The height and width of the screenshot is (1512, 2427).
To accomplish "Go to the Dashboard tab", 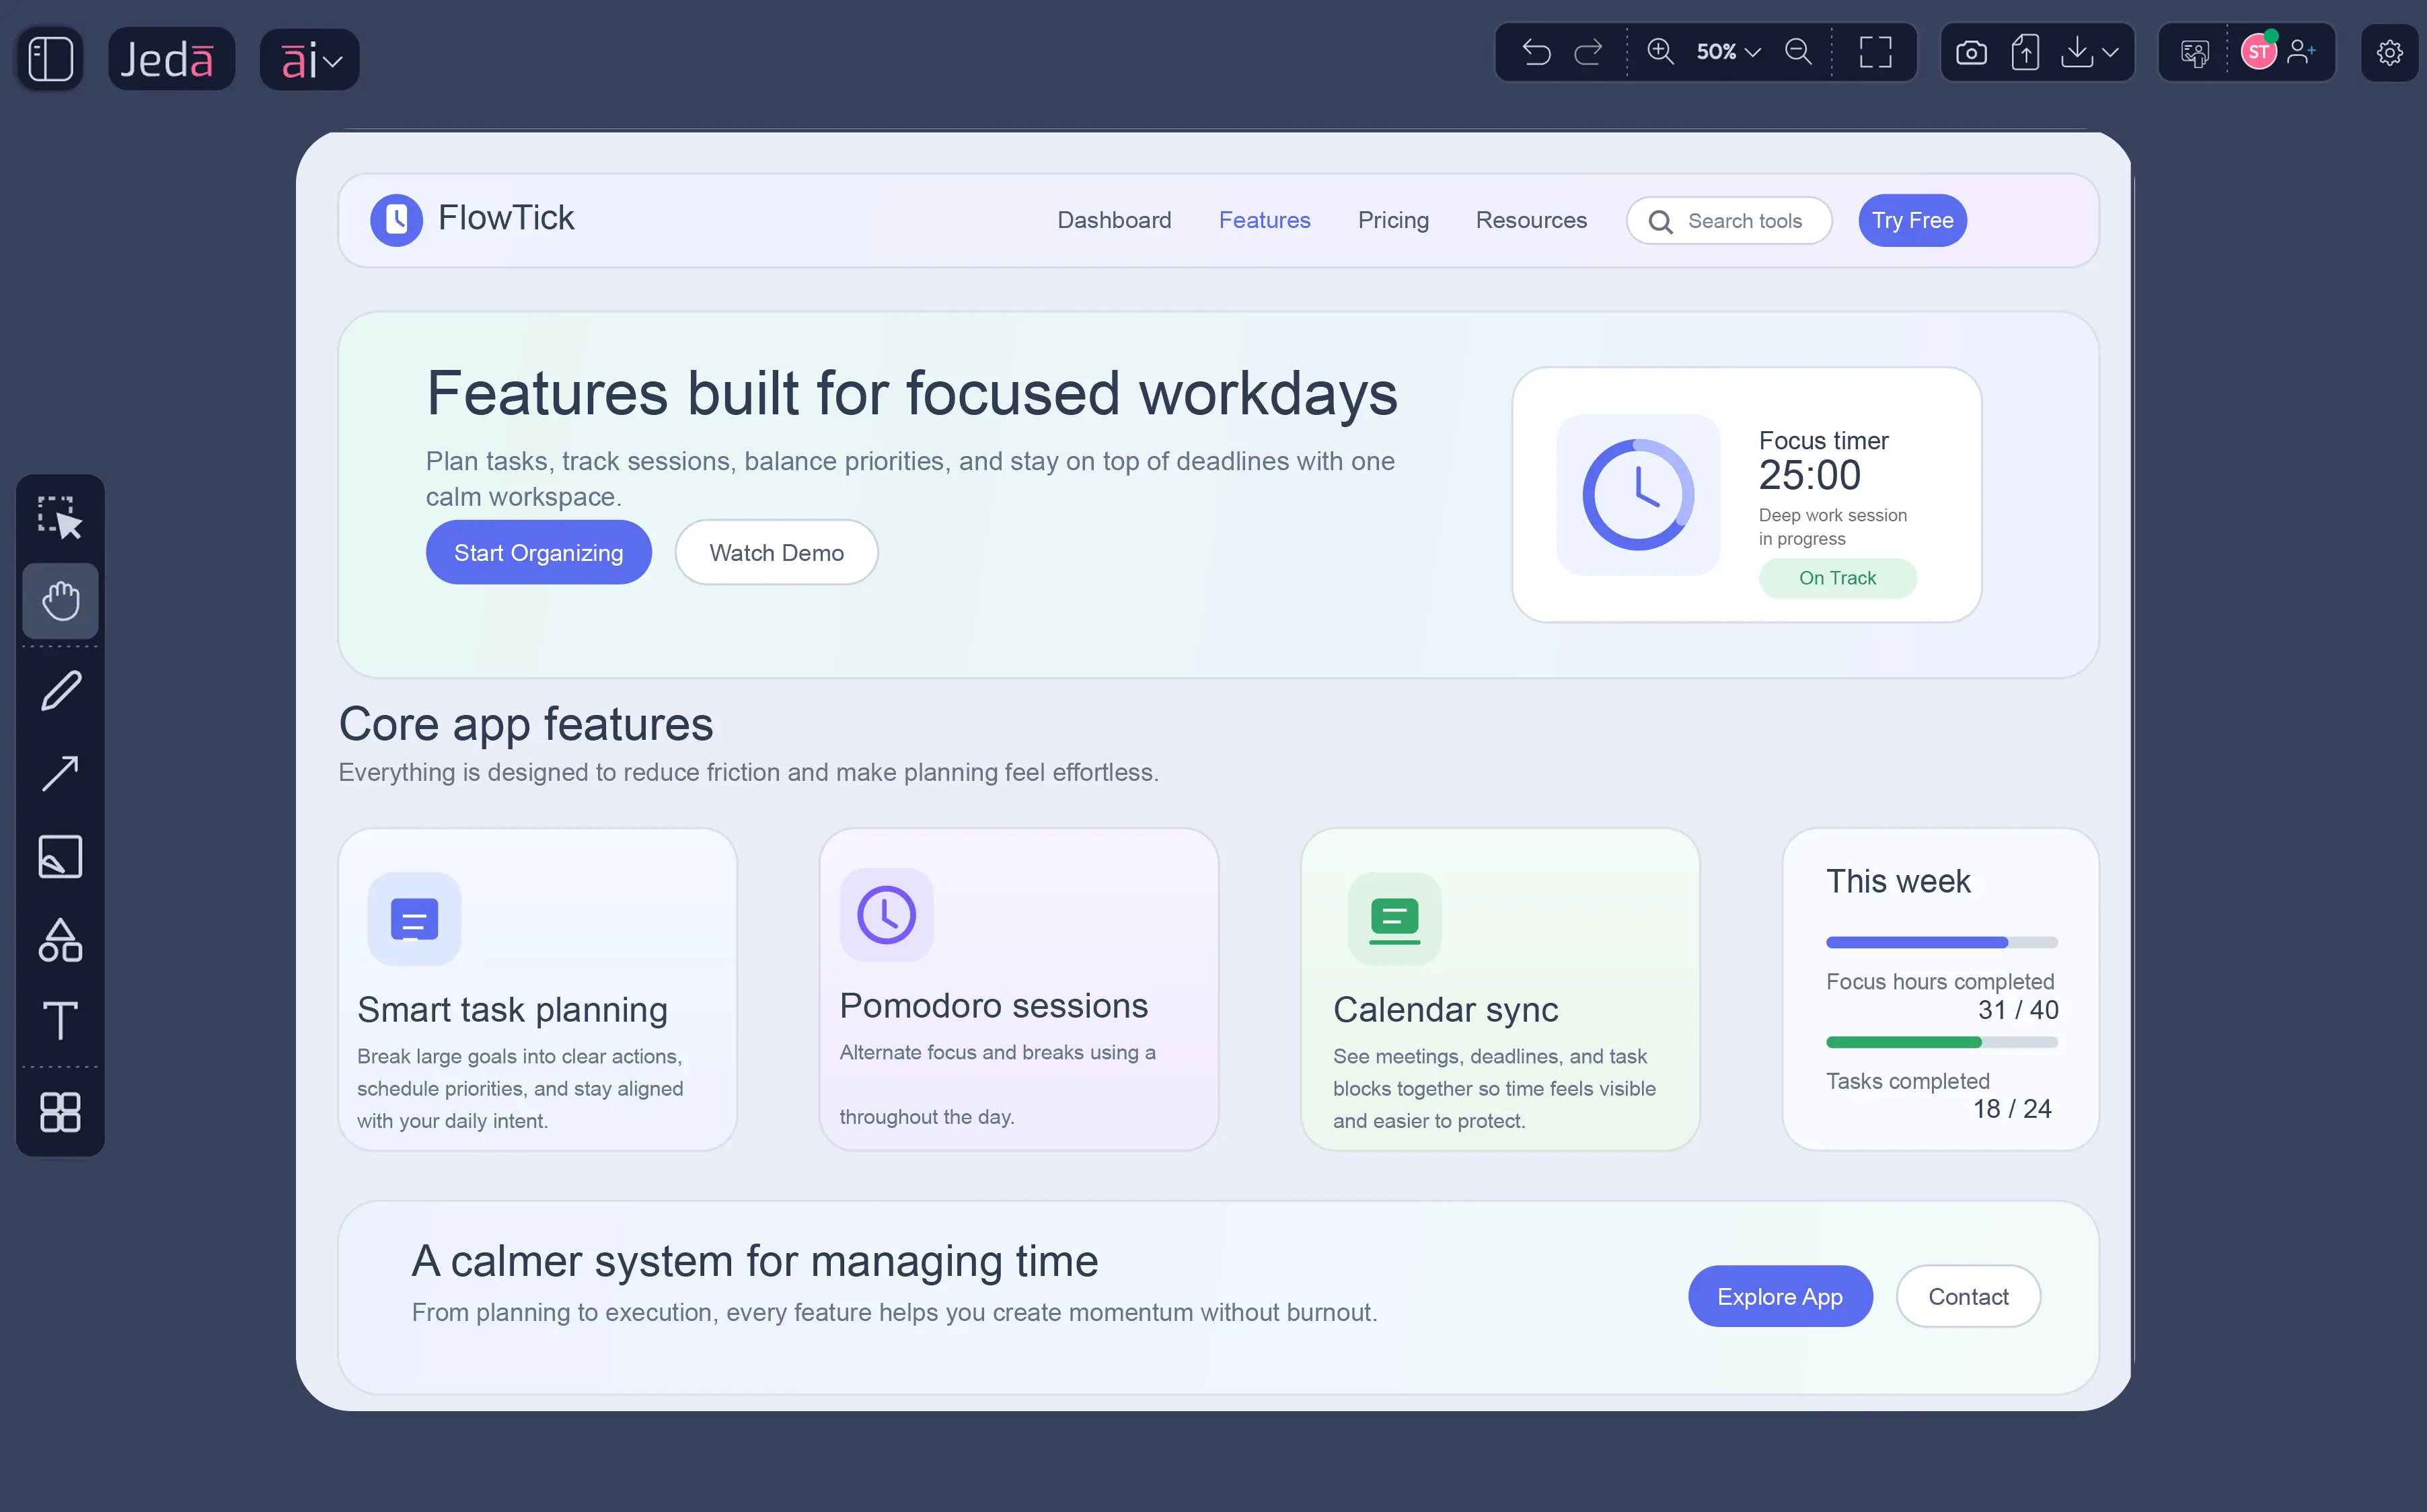I will (x=1114, y=220).
